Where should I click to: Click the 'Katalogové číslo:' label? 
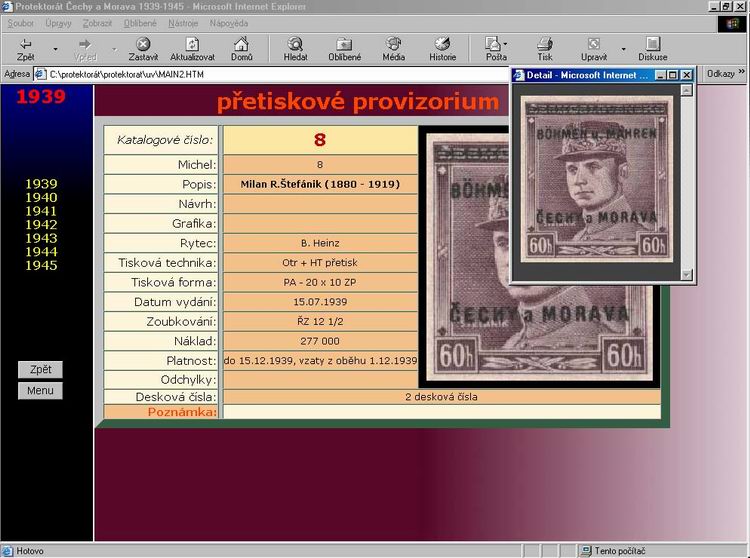165,140
